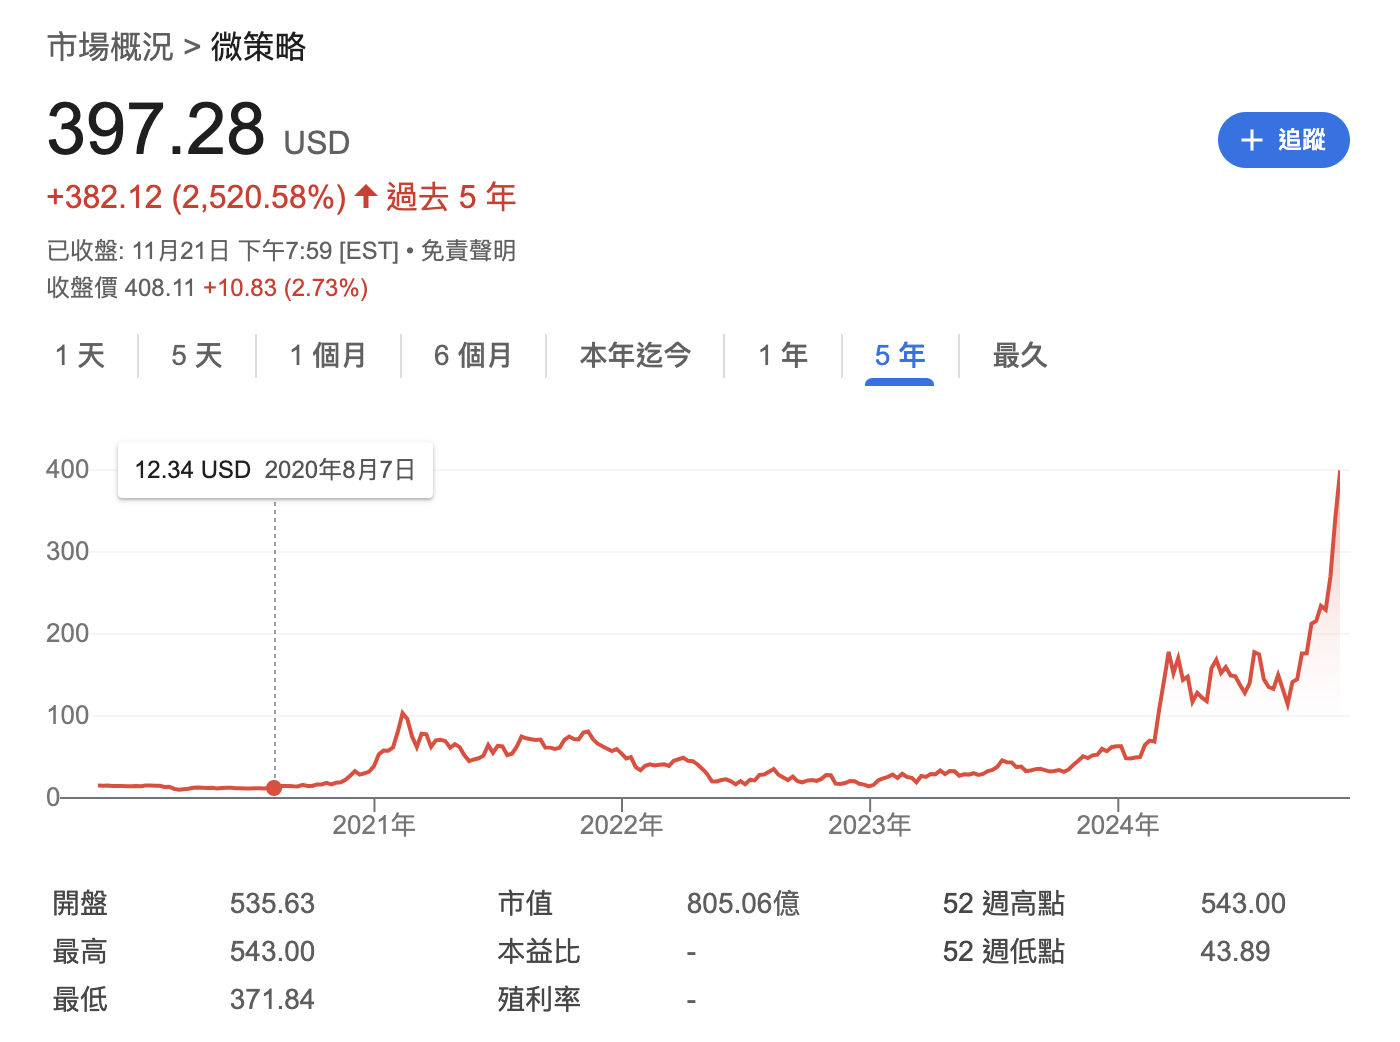The height and width of the screenshot is (1042, 1400).
Task: Click the 2021年 axis label
Action: point(374,825)
